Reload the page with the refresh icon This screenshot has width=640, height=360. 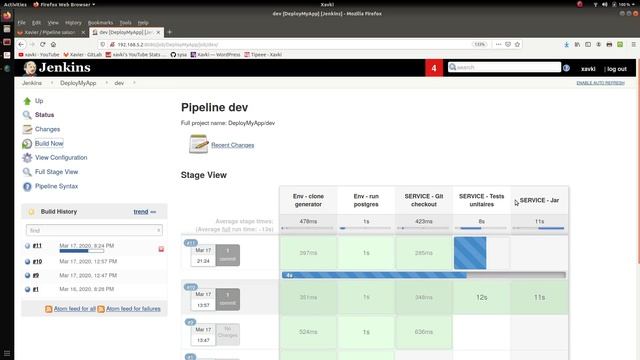coord(42,44)
